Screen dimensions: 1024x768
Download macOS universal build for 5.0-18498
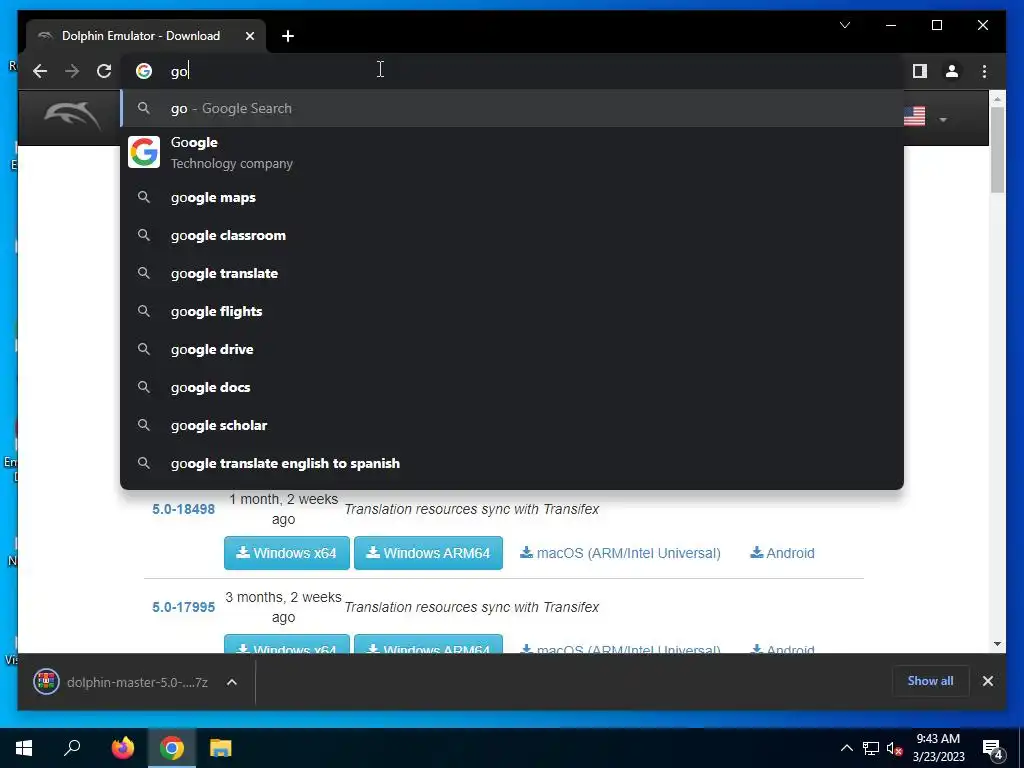620,553
